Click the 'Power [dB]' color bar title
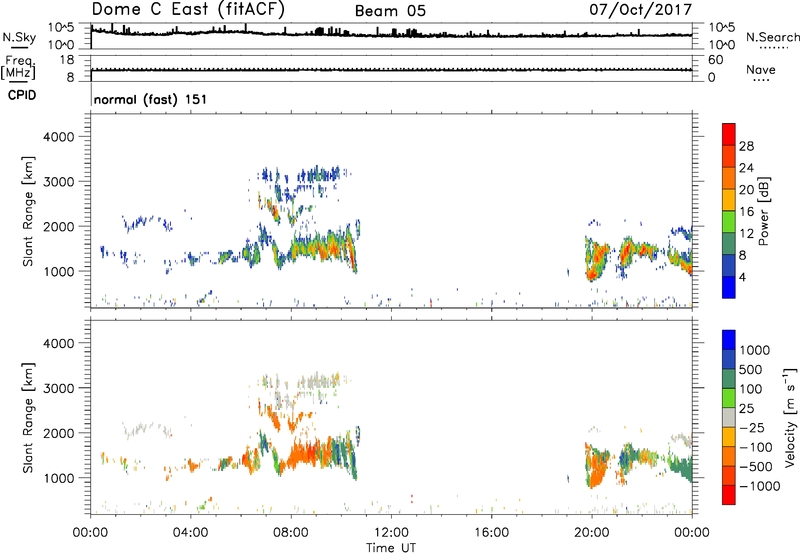The image size is (800, 554). pos(763,211)
